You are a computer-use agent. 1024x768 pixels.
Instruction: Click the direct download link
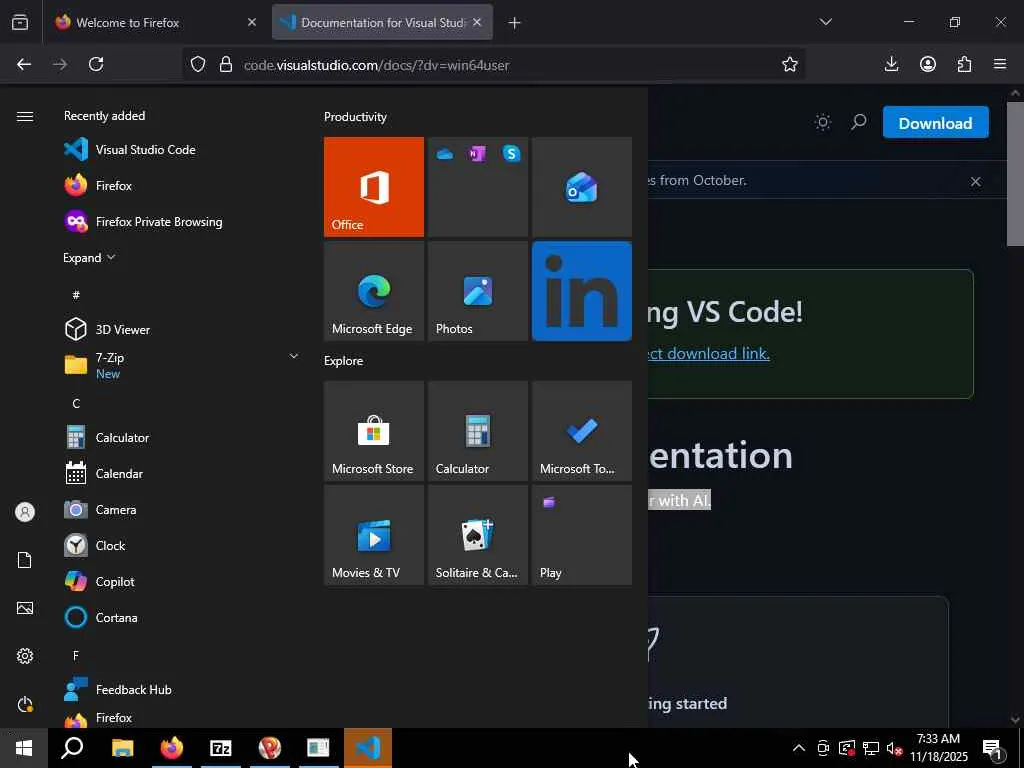709,353
